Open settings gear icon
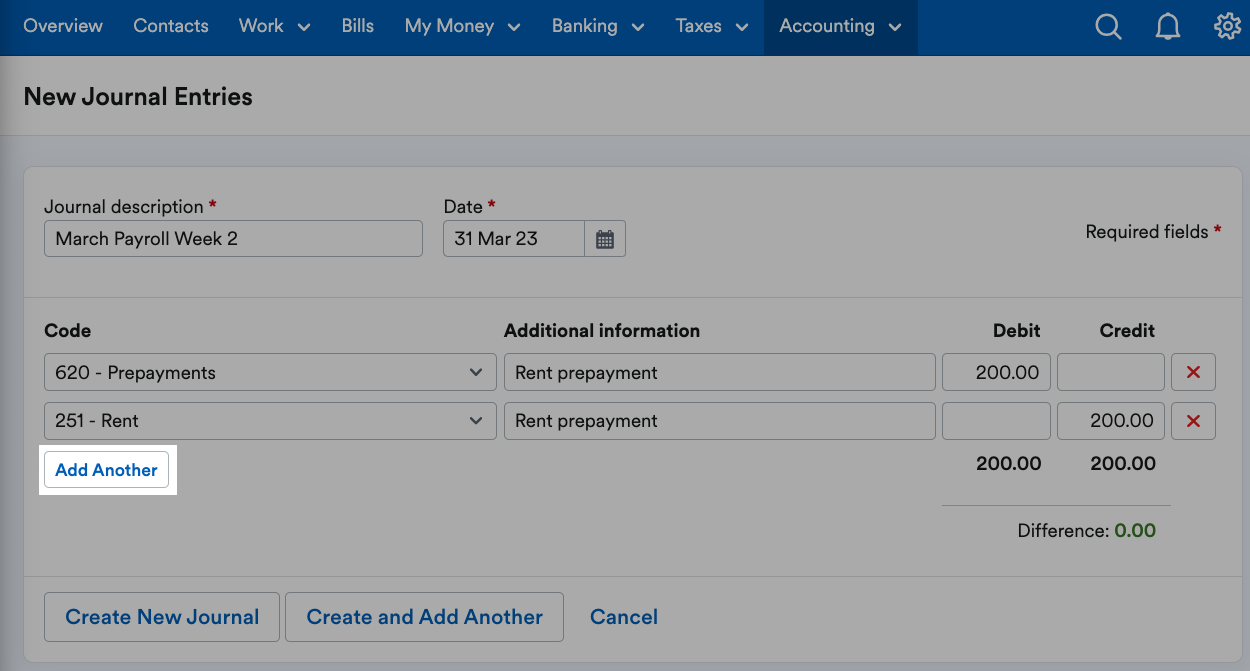 point(1227,27)
